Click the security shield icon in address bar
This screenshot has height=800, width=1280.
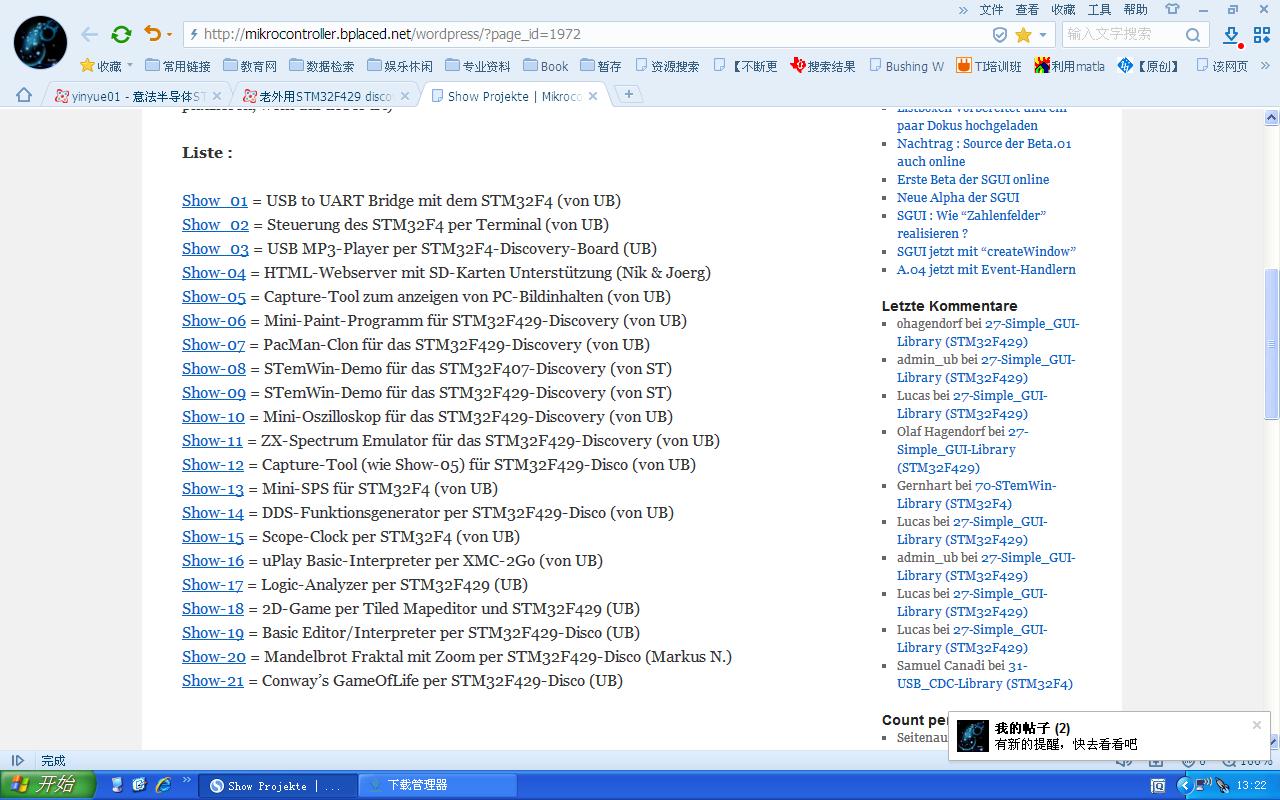[999, 34]
